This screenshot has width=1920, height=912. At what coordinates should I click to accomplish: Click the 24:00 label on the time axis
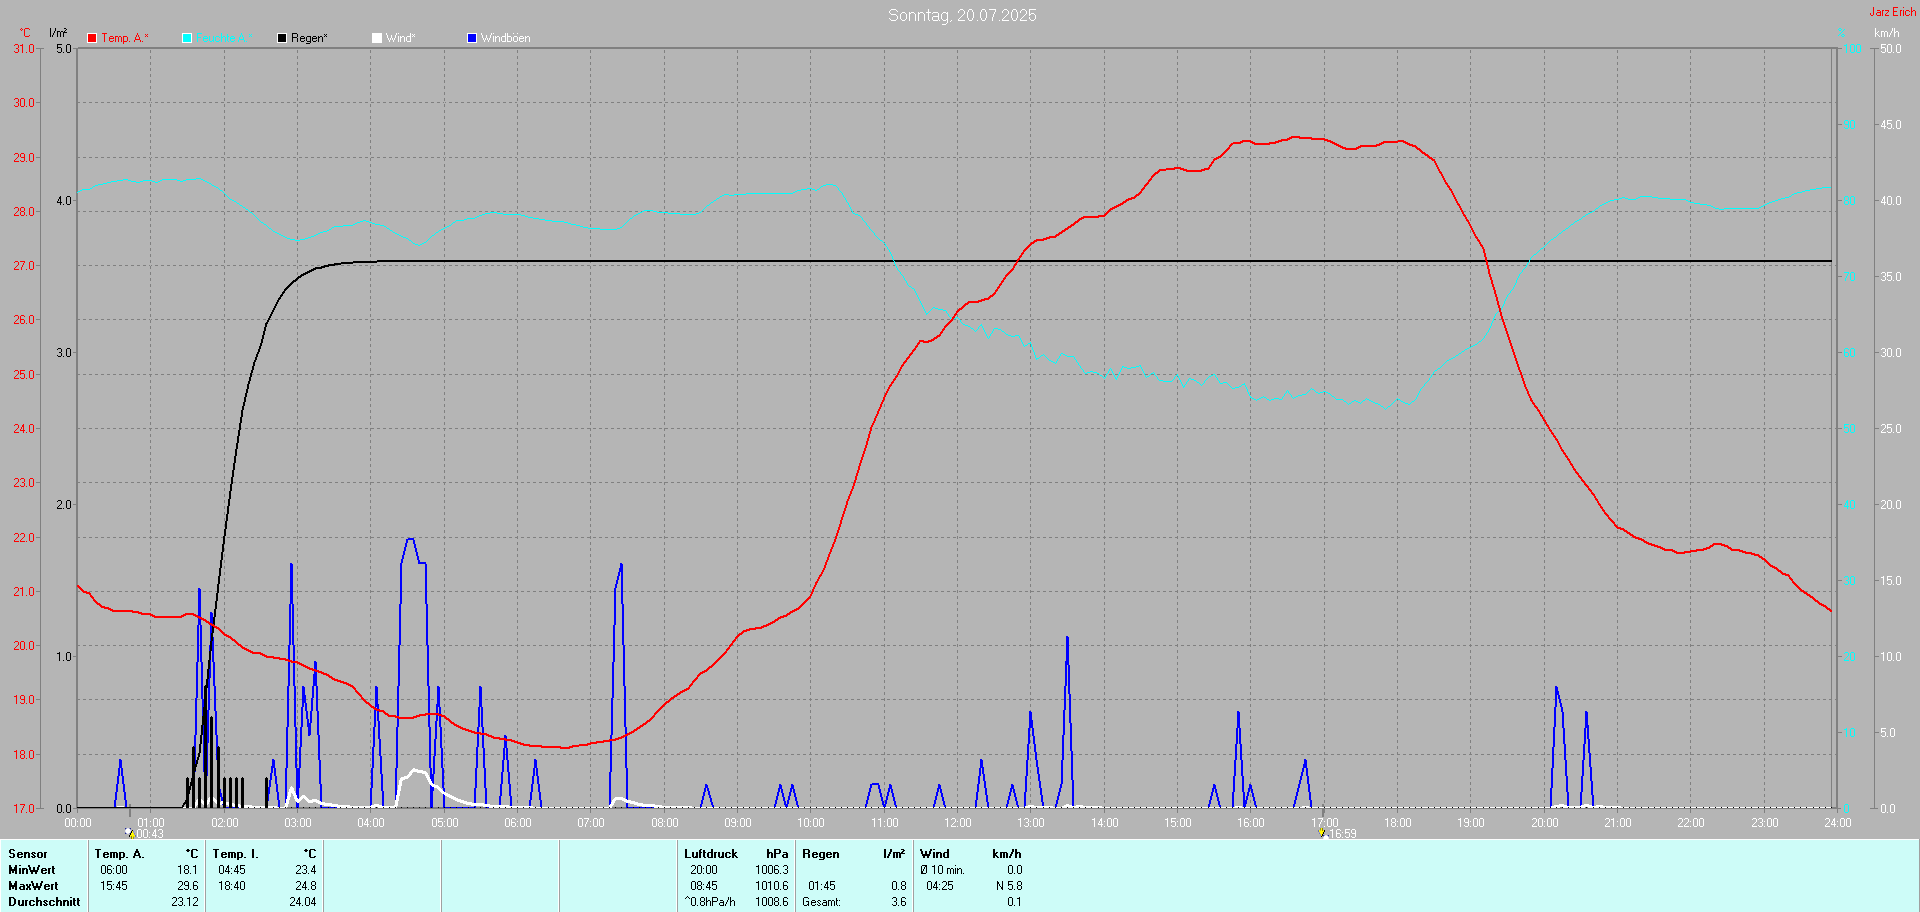(1838, 823)
